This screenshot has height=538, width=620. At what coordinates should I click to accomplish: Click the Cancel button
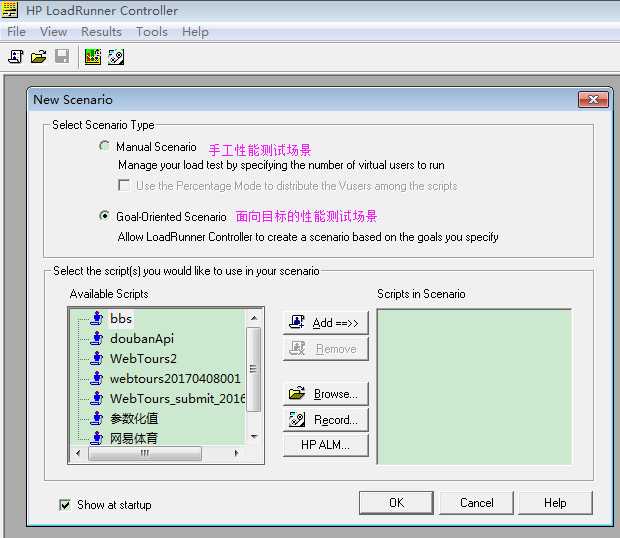pyautogui.click(x=476, y=503)
